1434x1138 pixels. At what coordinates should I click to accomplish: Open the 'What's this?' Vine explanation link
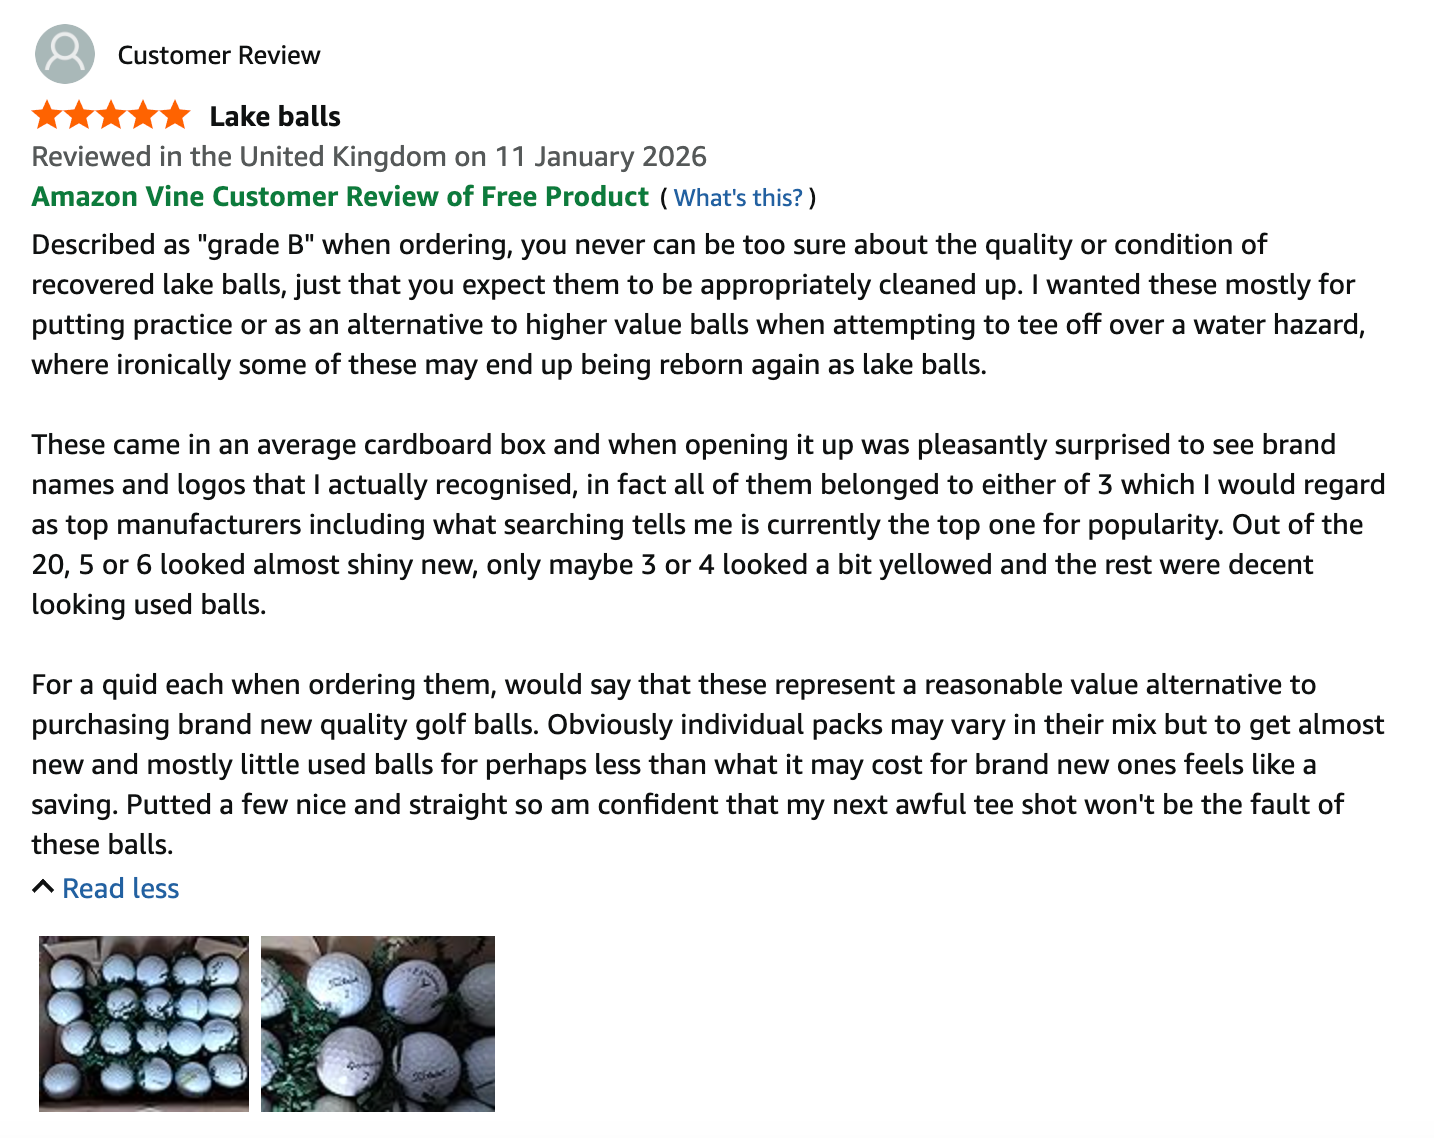pyautogui.click(x=738, y=198)
